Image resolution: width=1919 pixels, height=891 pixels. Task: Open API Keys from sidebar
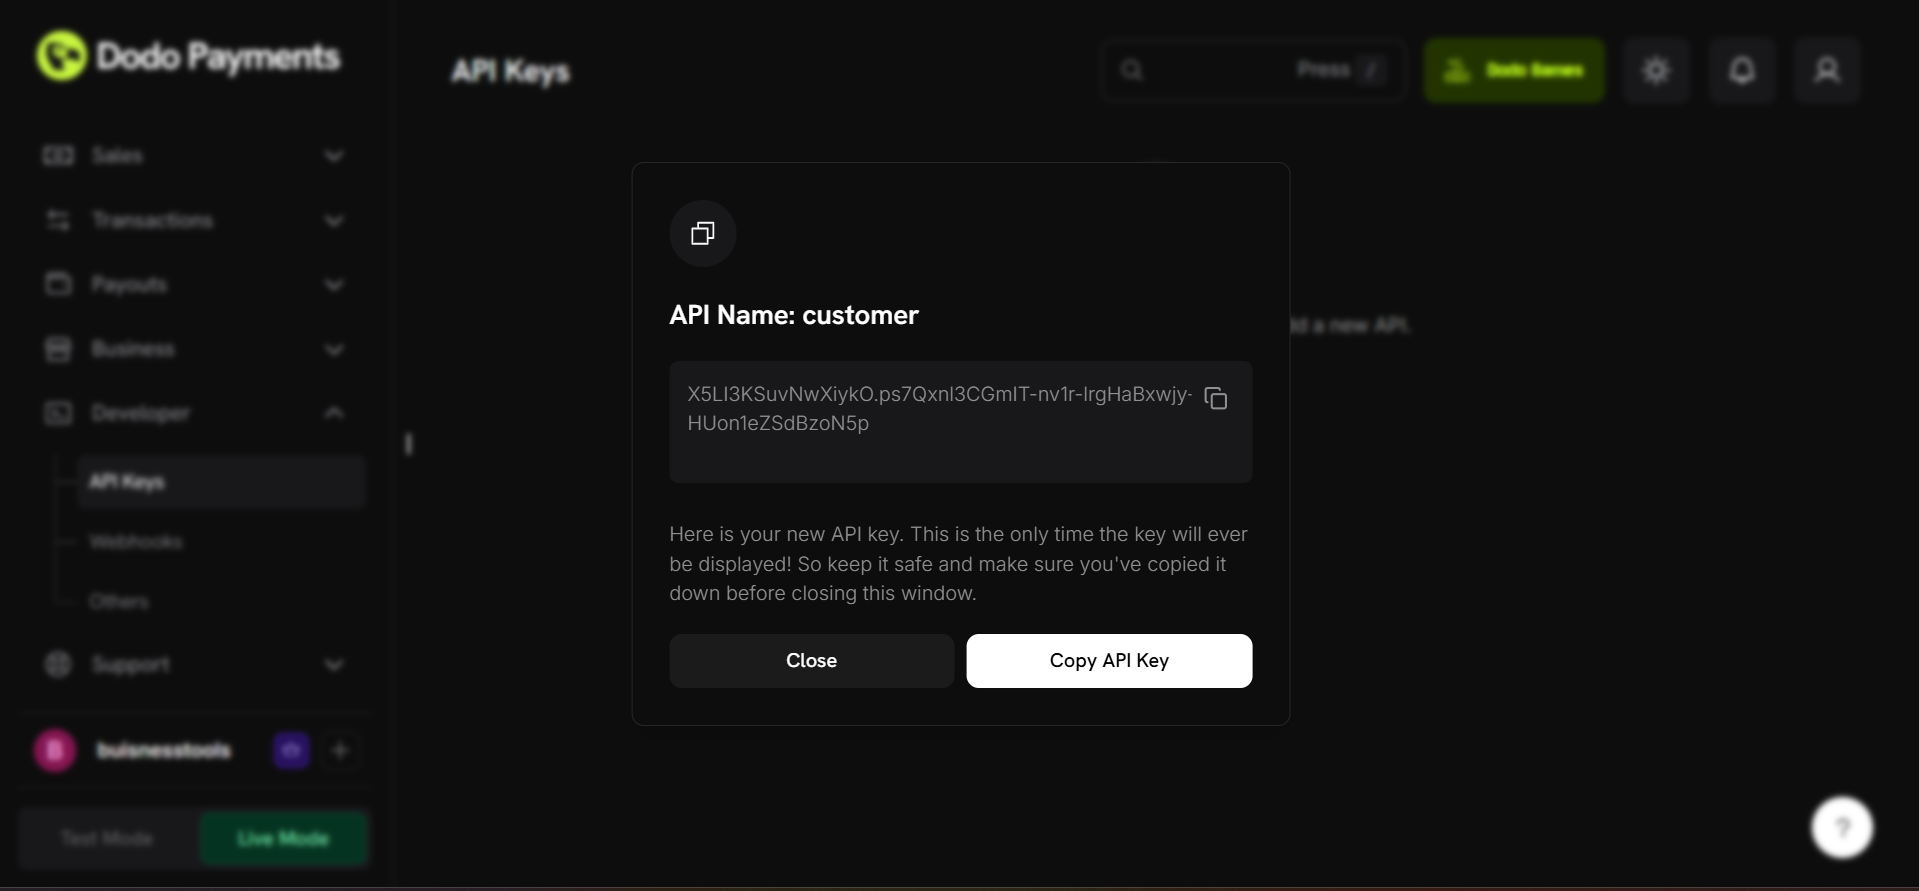click(126, 481)
